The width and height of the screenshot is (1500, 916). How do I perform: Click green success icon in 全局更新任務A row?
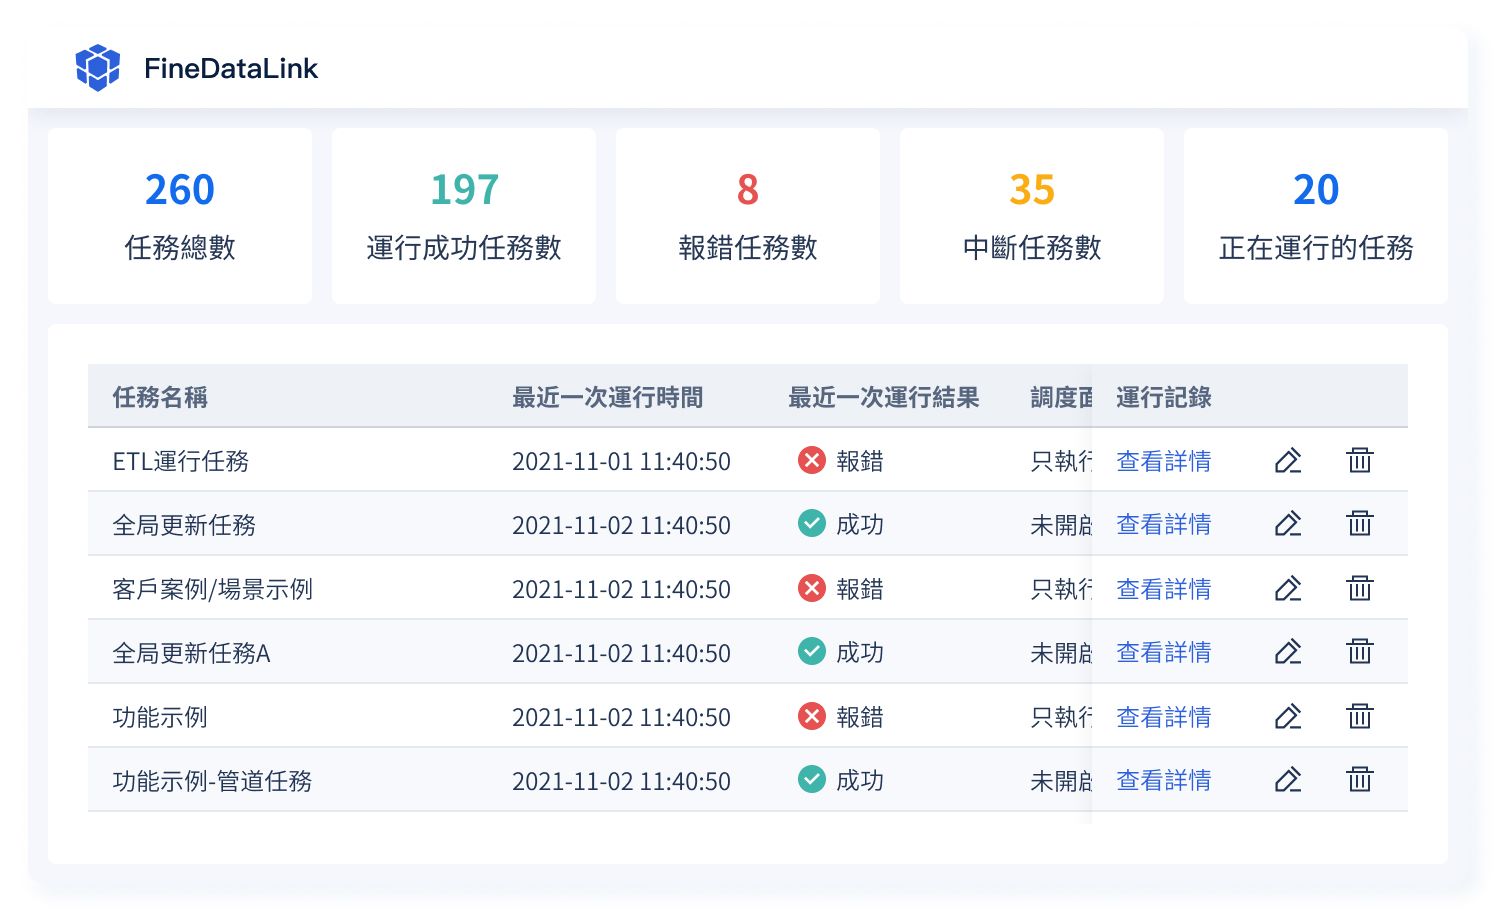pyautogui.click(x=811, y=651)
